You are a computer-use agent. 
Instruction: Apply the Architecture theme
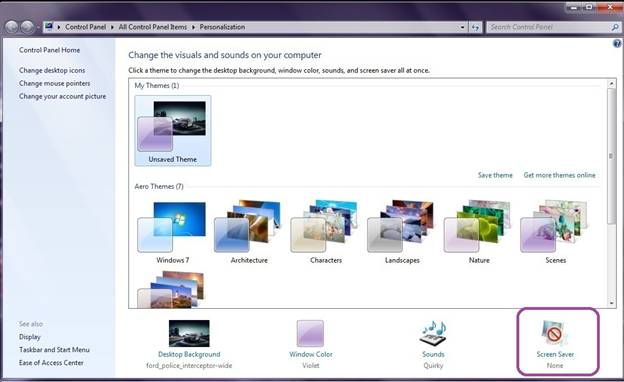click(249, 232)
